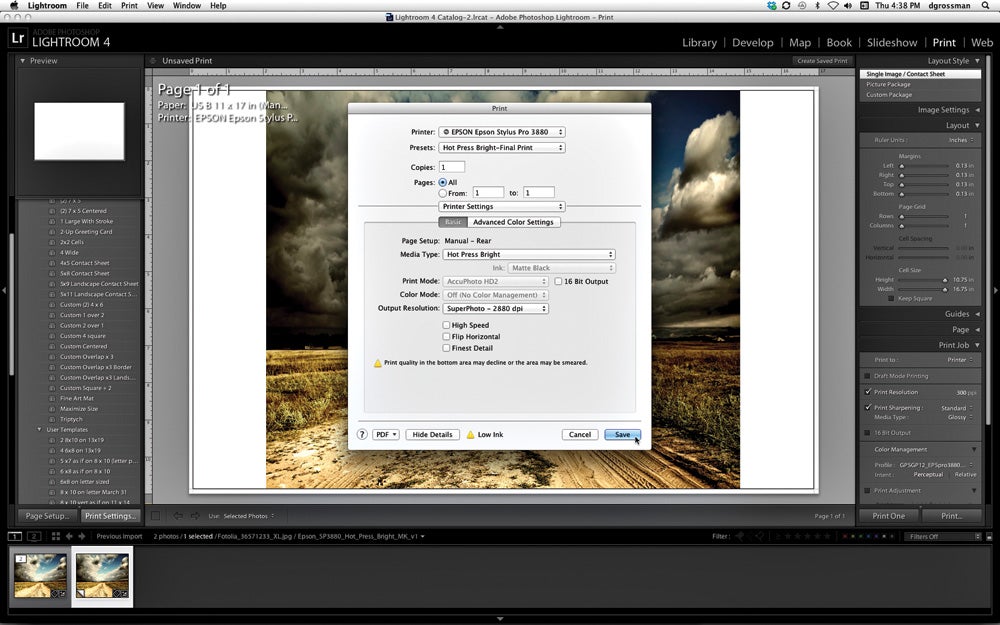
Task: Select second window display icon 2 in filmstrip bar
Action: coord(34,536)
